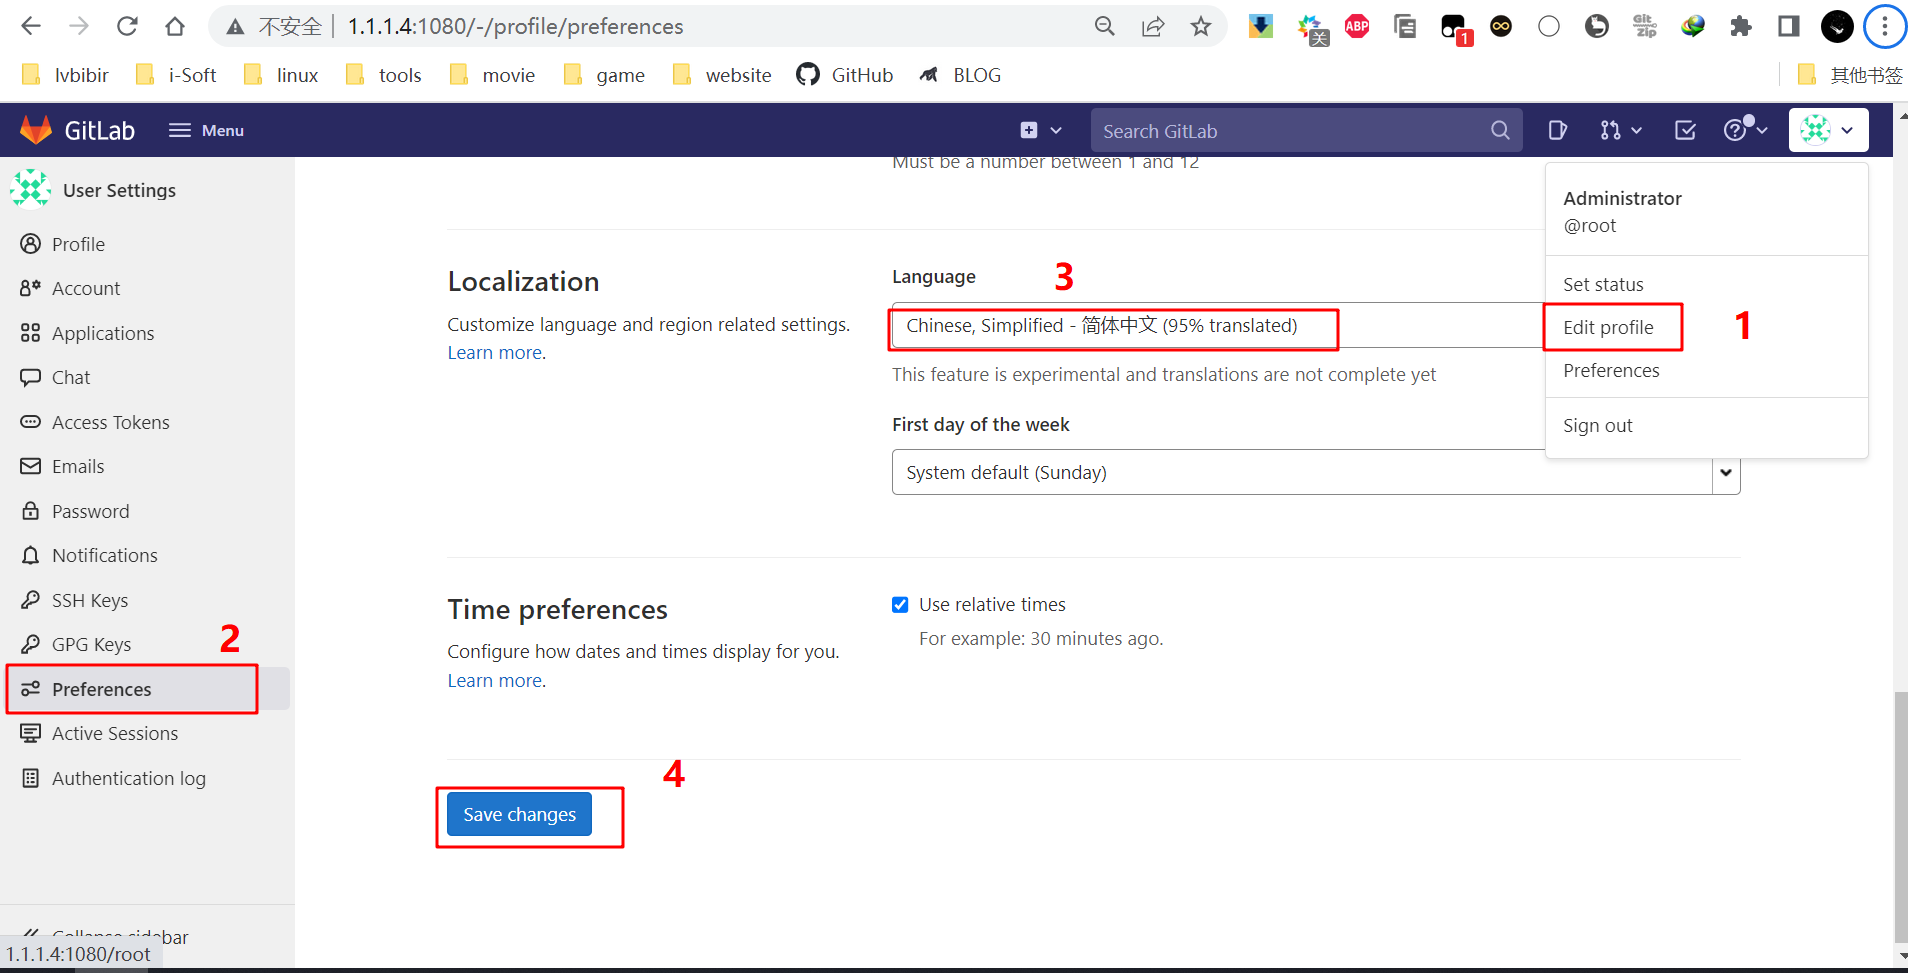Open the Help dropdown menu
Image resolution: width=1908 pixels, height=973 pixels.
click(x=1745, y=130)
